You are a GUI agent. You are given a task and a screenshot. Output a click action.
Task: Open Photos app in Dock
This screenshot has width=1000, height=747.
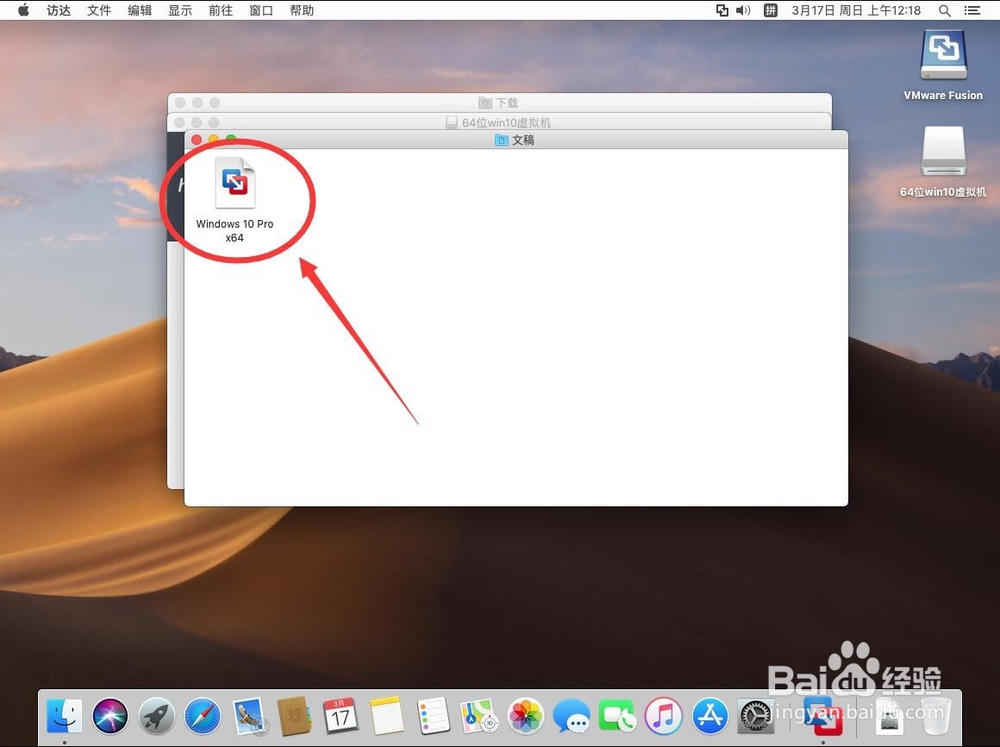tap(526, 716)
